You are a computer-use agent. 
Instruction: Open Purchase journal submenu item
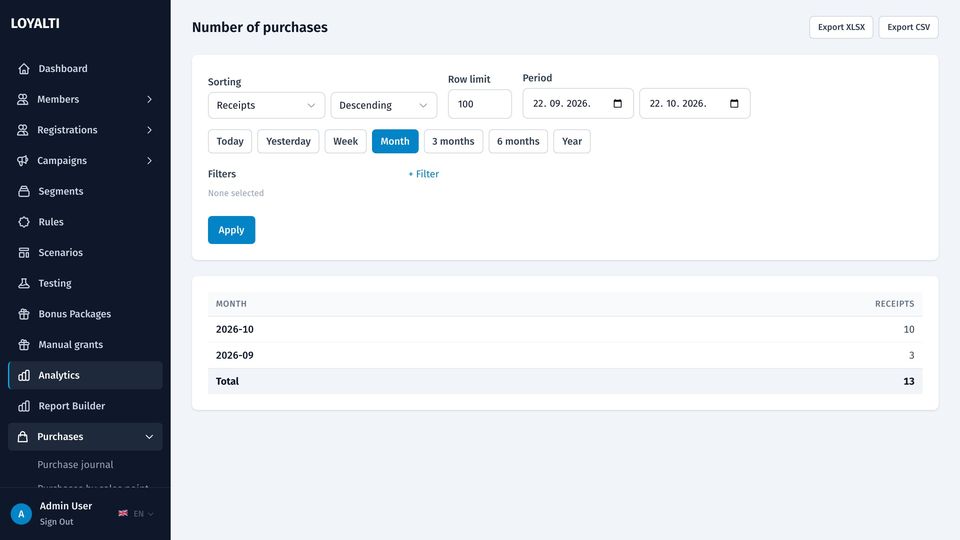75,465
